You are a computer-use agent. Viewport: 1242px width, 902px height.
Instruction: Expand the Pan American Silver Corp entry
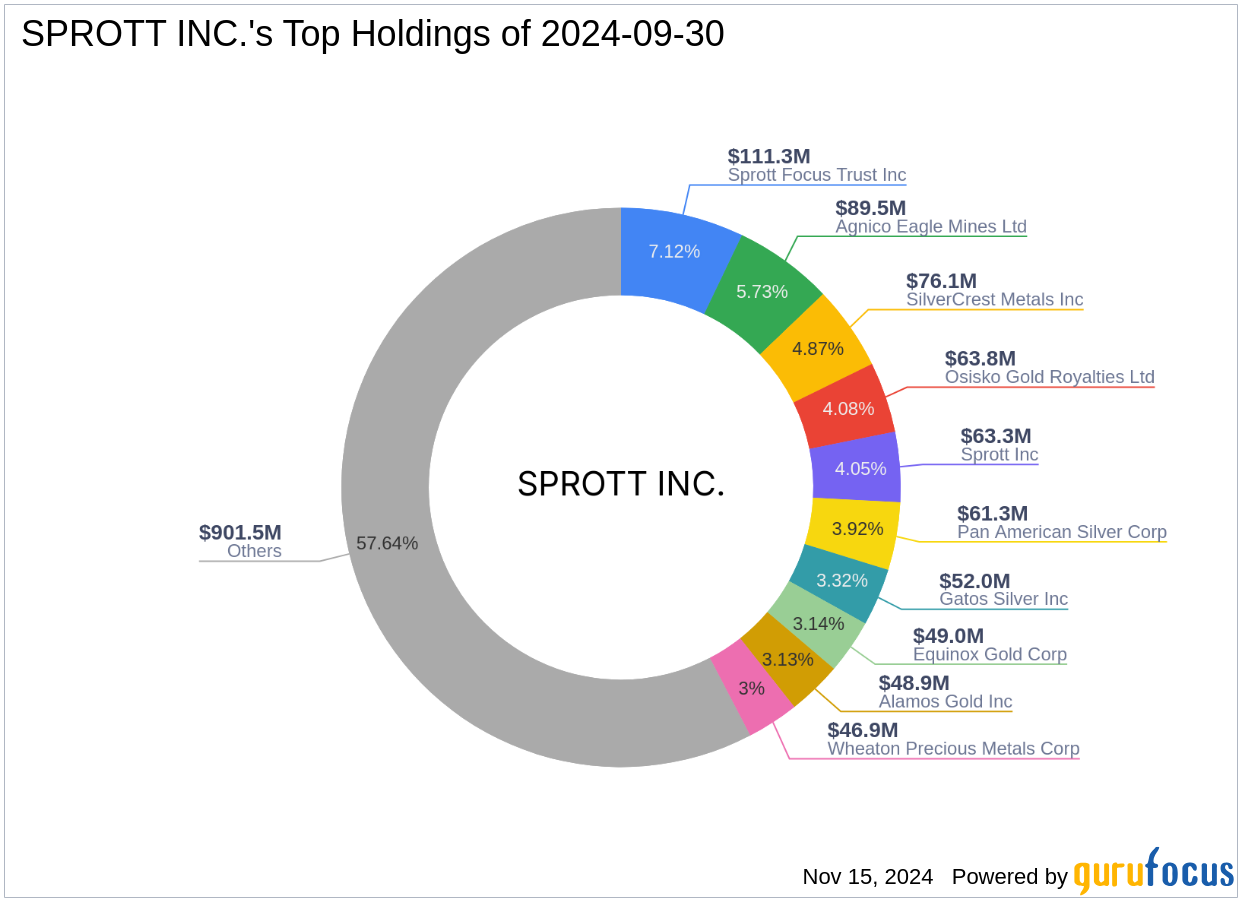coord(1062,532)
